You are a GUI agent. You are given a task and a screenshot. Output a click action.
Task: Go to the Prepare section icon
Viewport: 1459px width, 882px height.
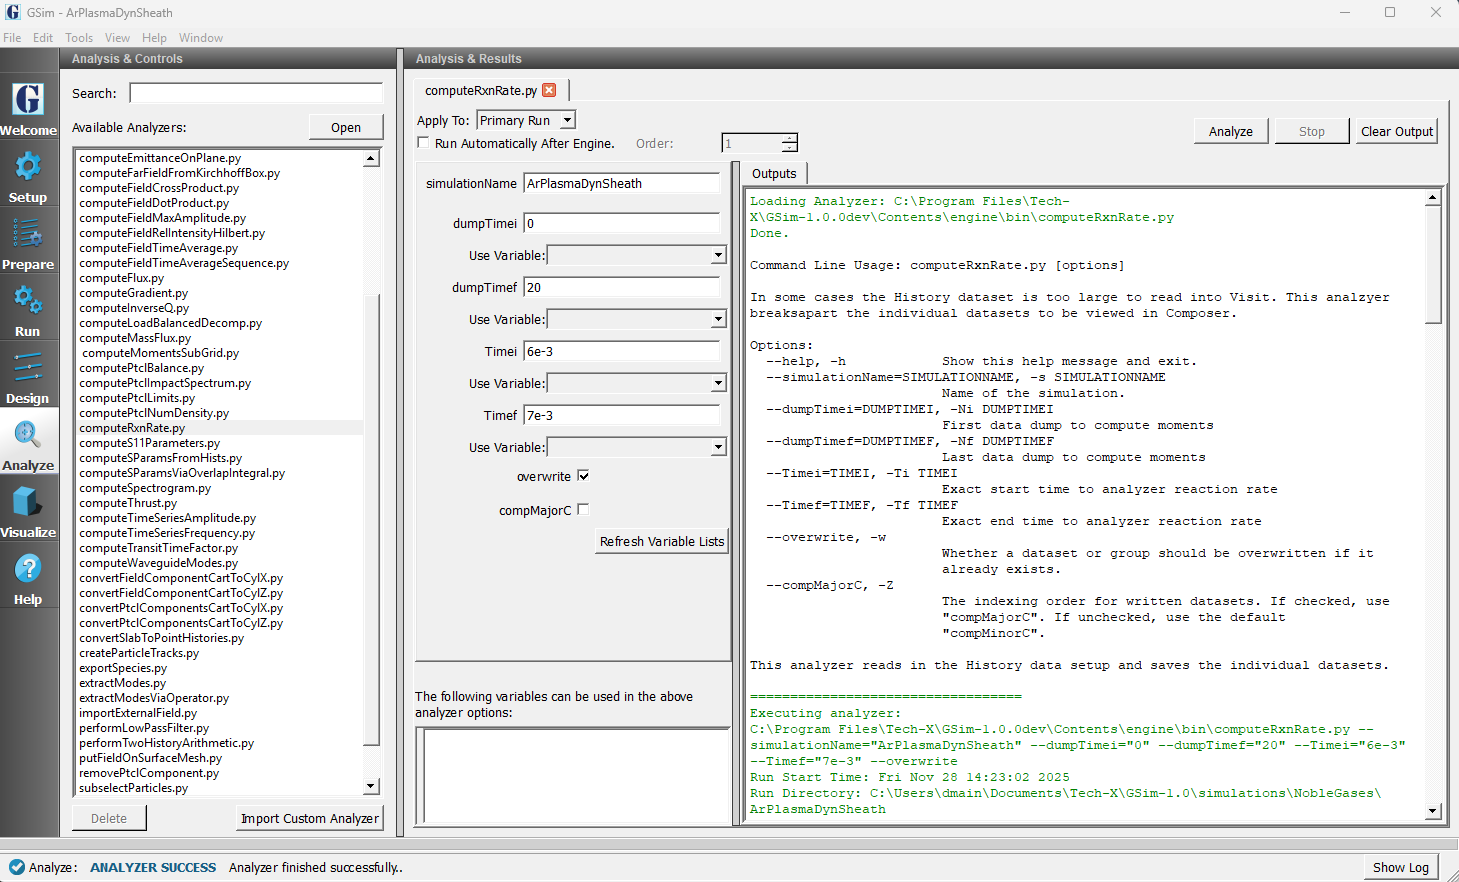click(x=28, y=234)
